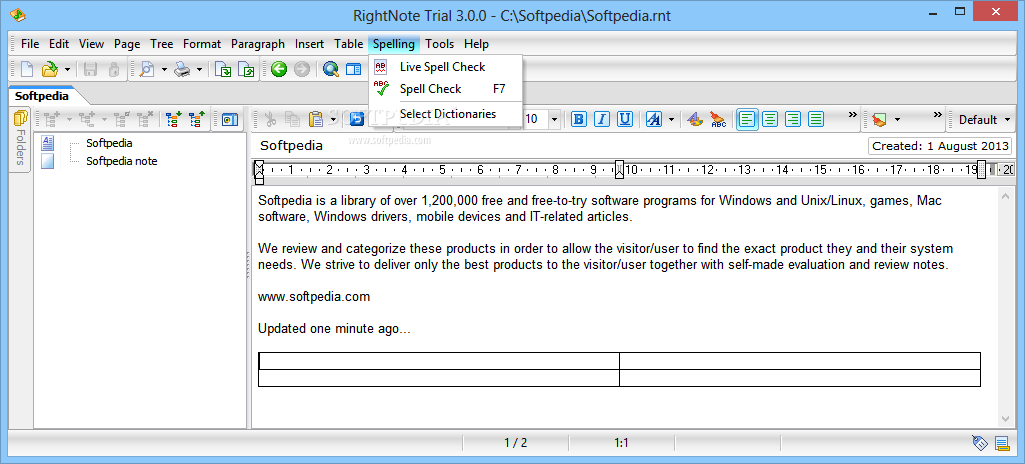Screen dimensions: 1025x464
Task: Open the paste options dropdown arrow
Action: pyautogui.click(x=333, y=119)
